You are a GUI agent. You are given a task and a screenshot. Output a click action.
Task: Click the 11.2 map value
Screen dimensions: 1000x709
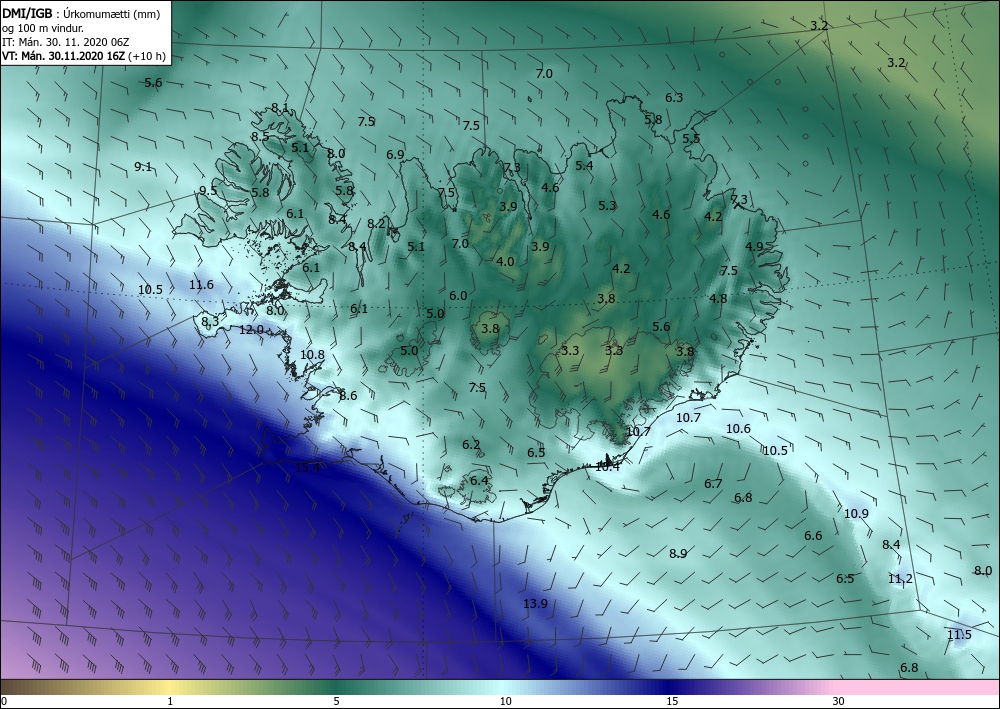pyautogui.click(x=900, y=578)
